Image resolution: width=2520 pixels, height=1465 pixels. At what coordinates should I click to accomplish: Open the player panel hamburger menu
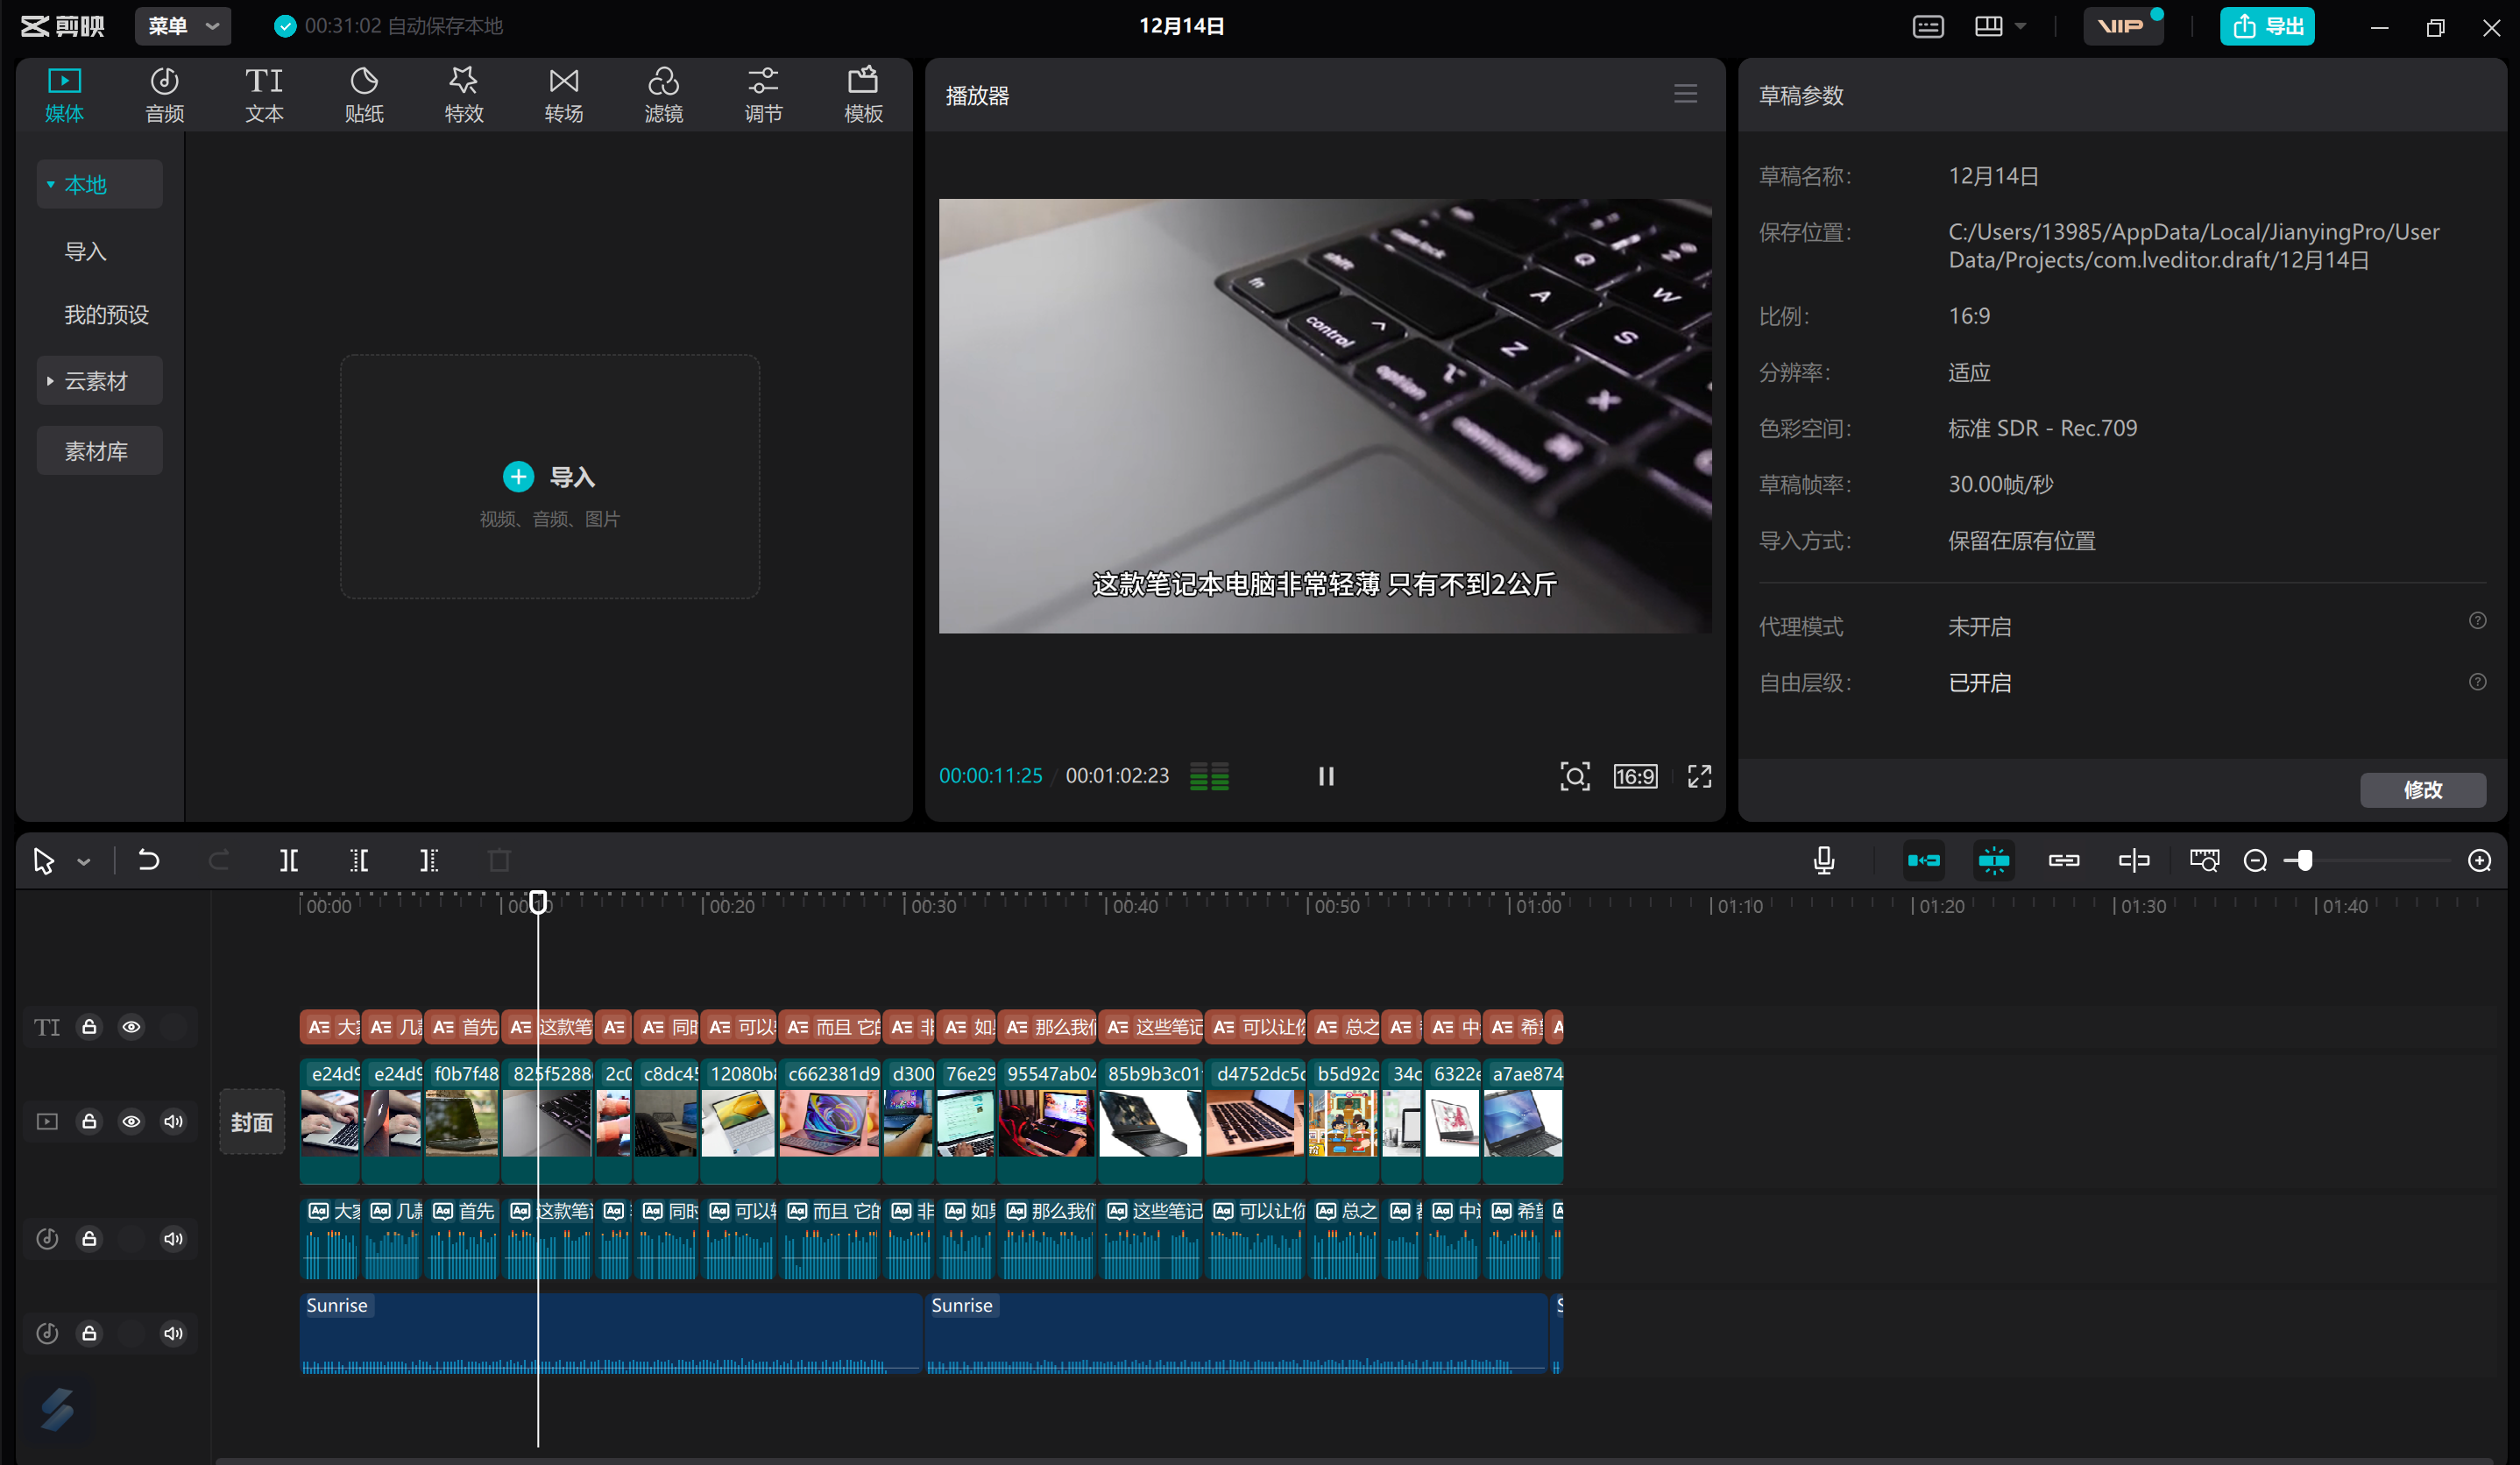tap(1686, 94)
